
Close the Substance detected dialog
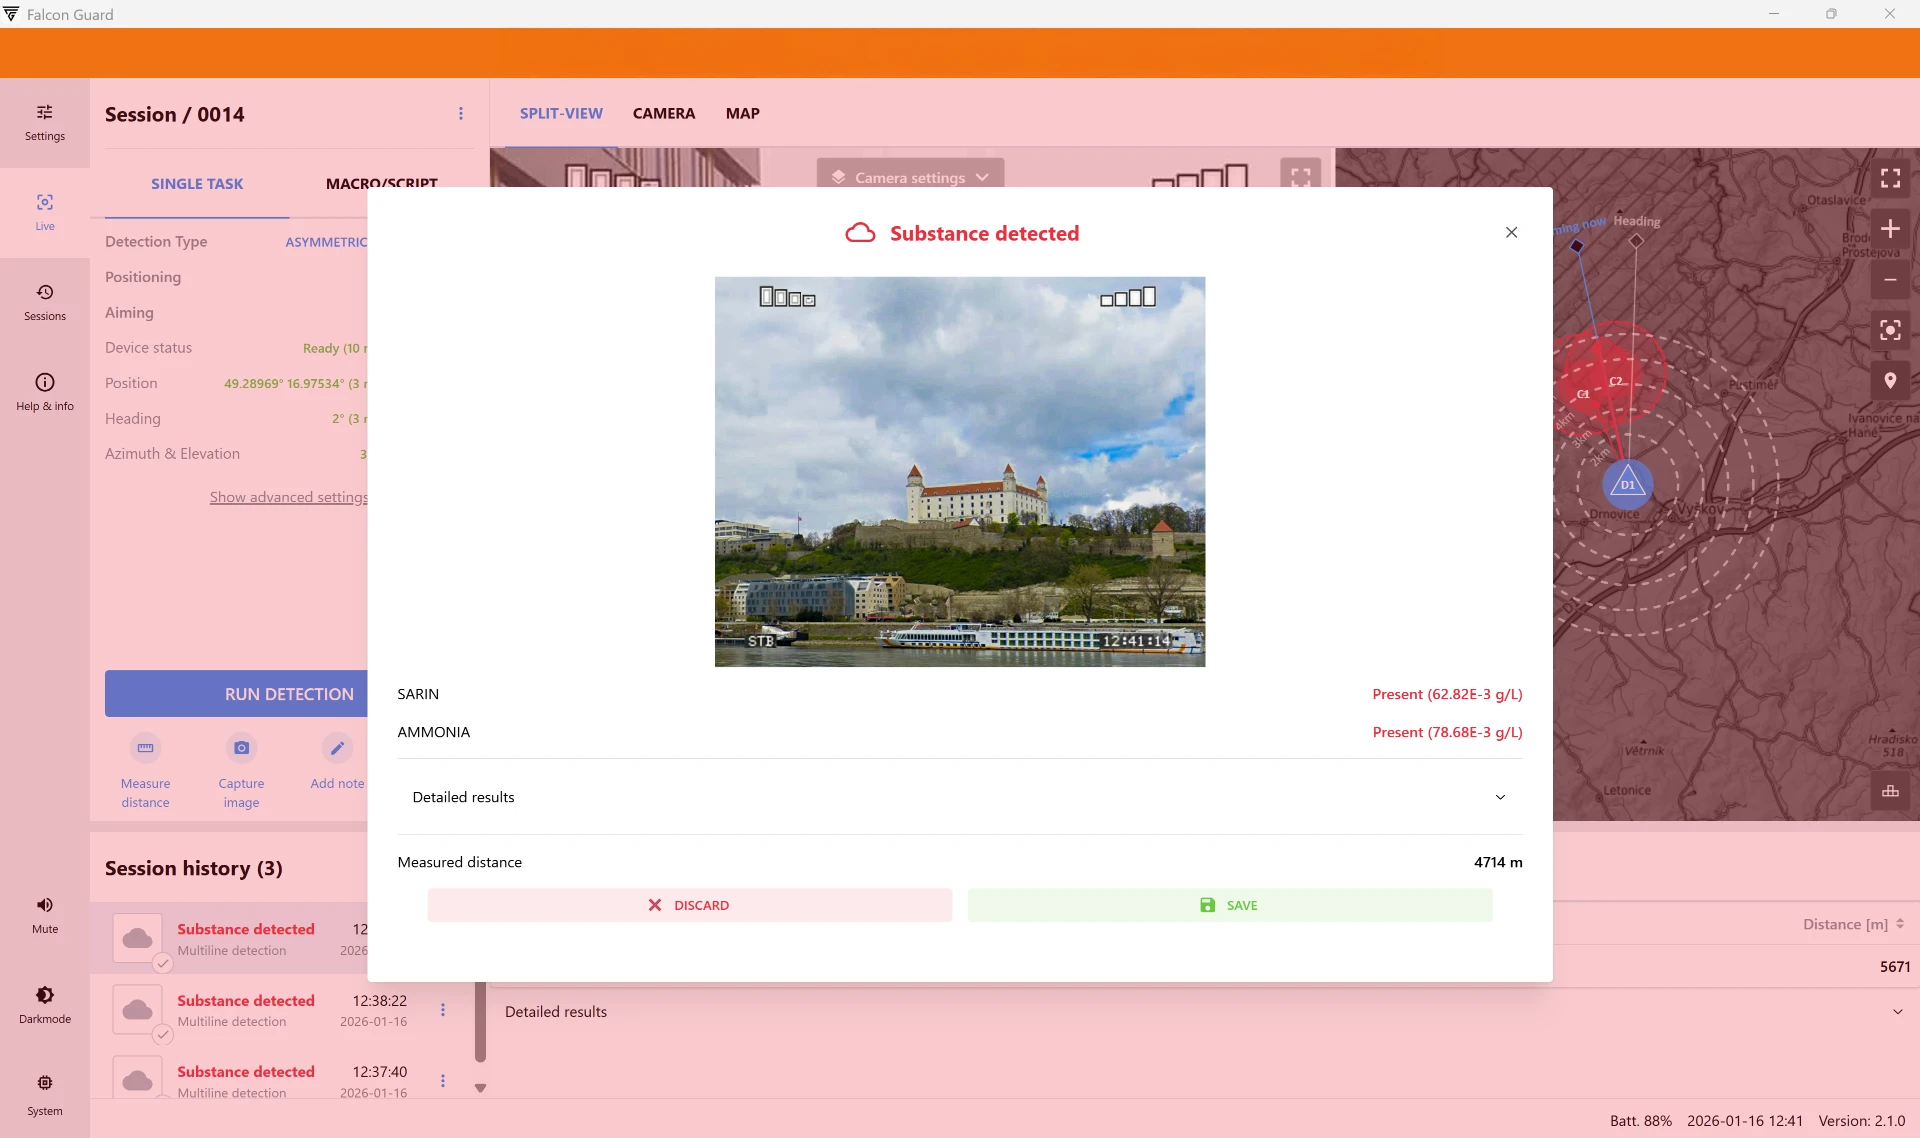click(1511, 232)
